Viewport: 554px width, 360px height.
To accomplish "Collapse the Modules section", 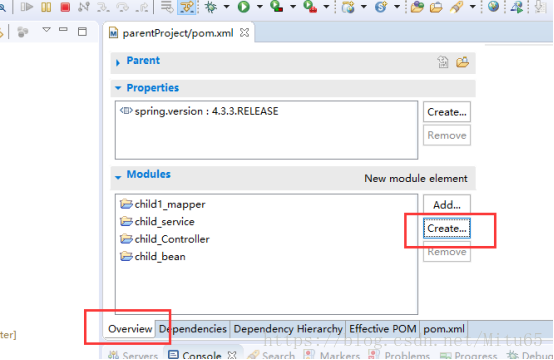I will click(118, 177).
